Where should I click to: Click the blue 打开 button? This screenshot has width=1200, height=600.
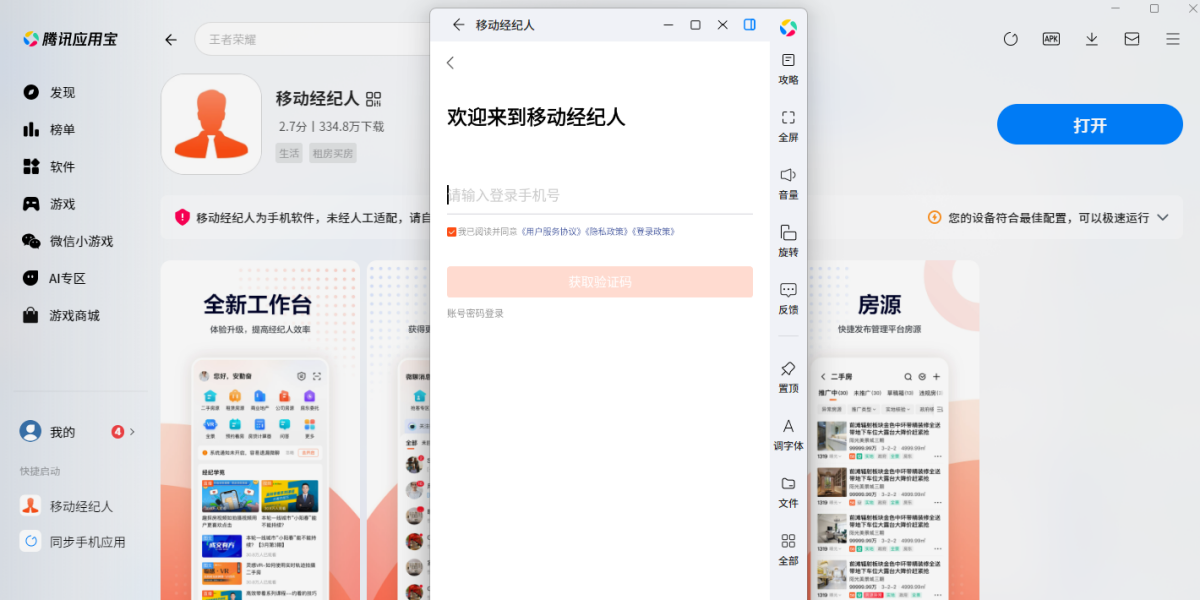[x=1090, y=125]
